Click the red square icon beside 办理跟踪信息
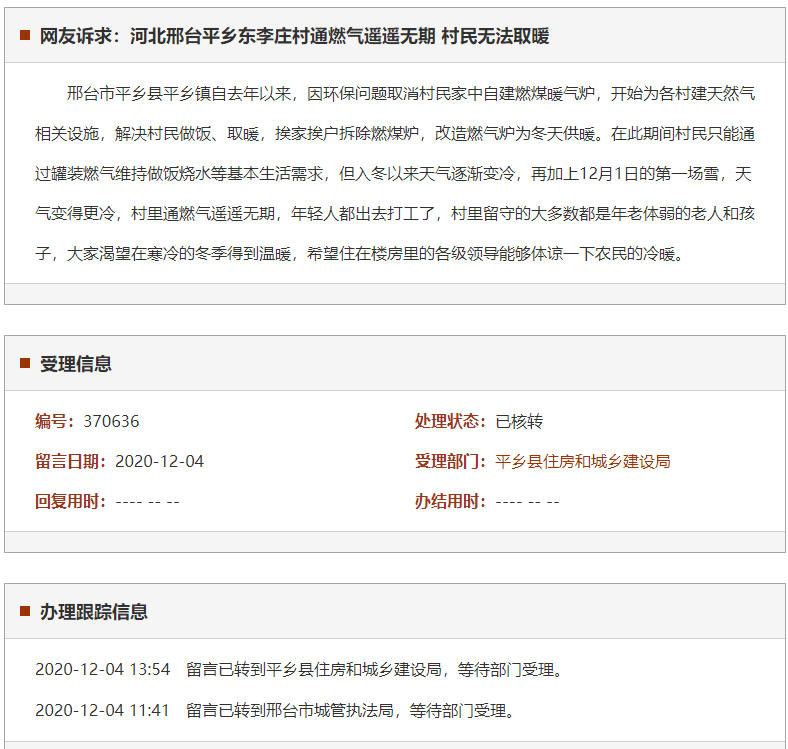The image size is (788, 749). (x=25, y=611)
